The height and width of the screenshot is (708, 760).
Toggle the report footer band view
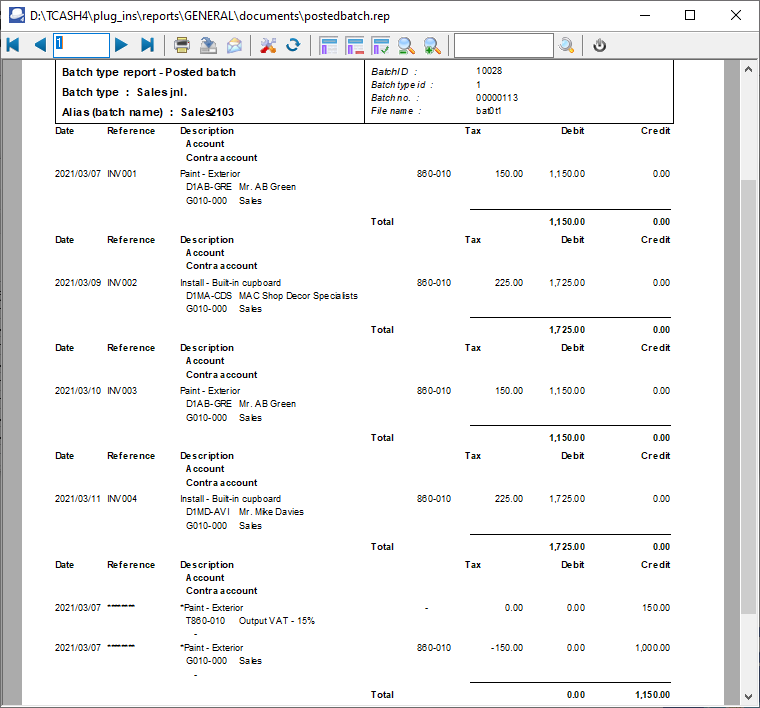tap(354, 45)
